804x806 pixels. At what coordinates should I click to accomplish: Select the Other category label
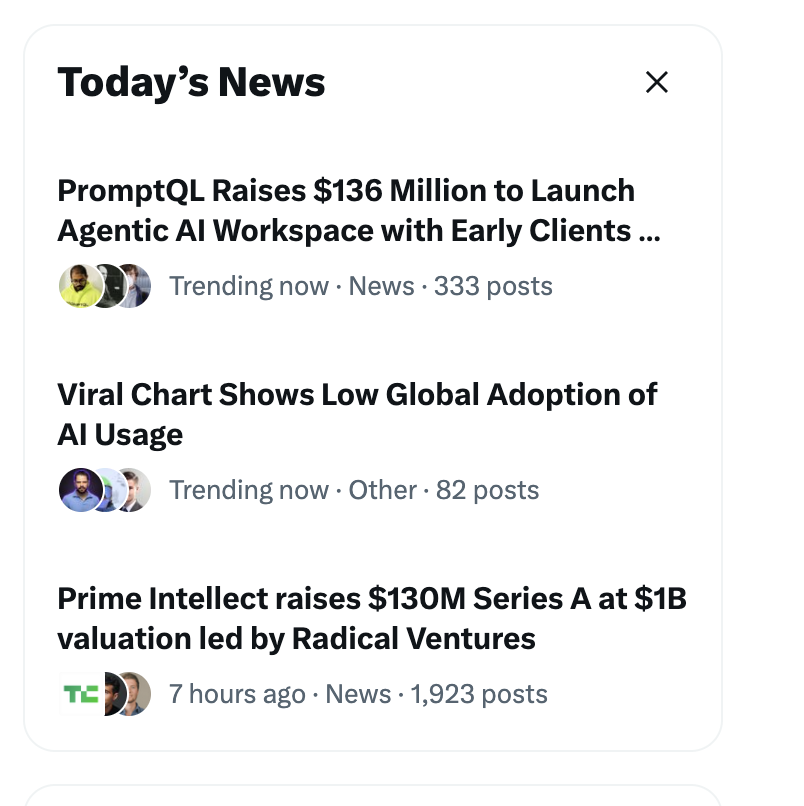click(382, 490)
